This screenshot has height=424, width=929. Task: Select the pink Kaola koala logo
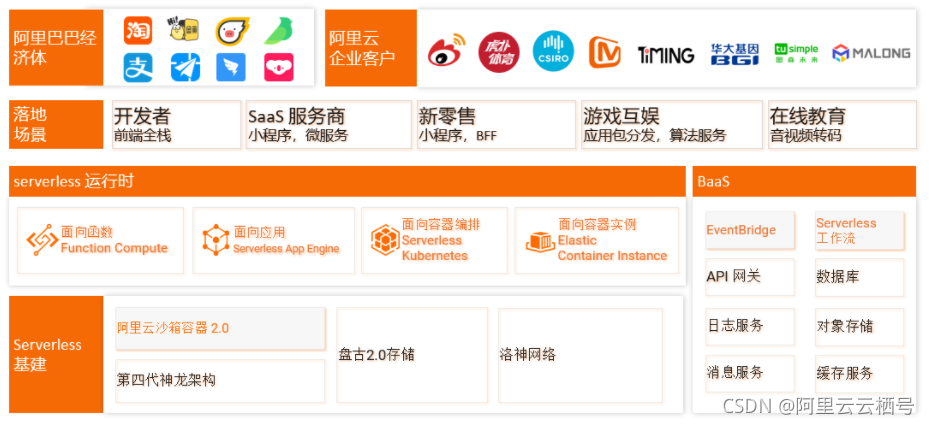click(x=279, y=68)
